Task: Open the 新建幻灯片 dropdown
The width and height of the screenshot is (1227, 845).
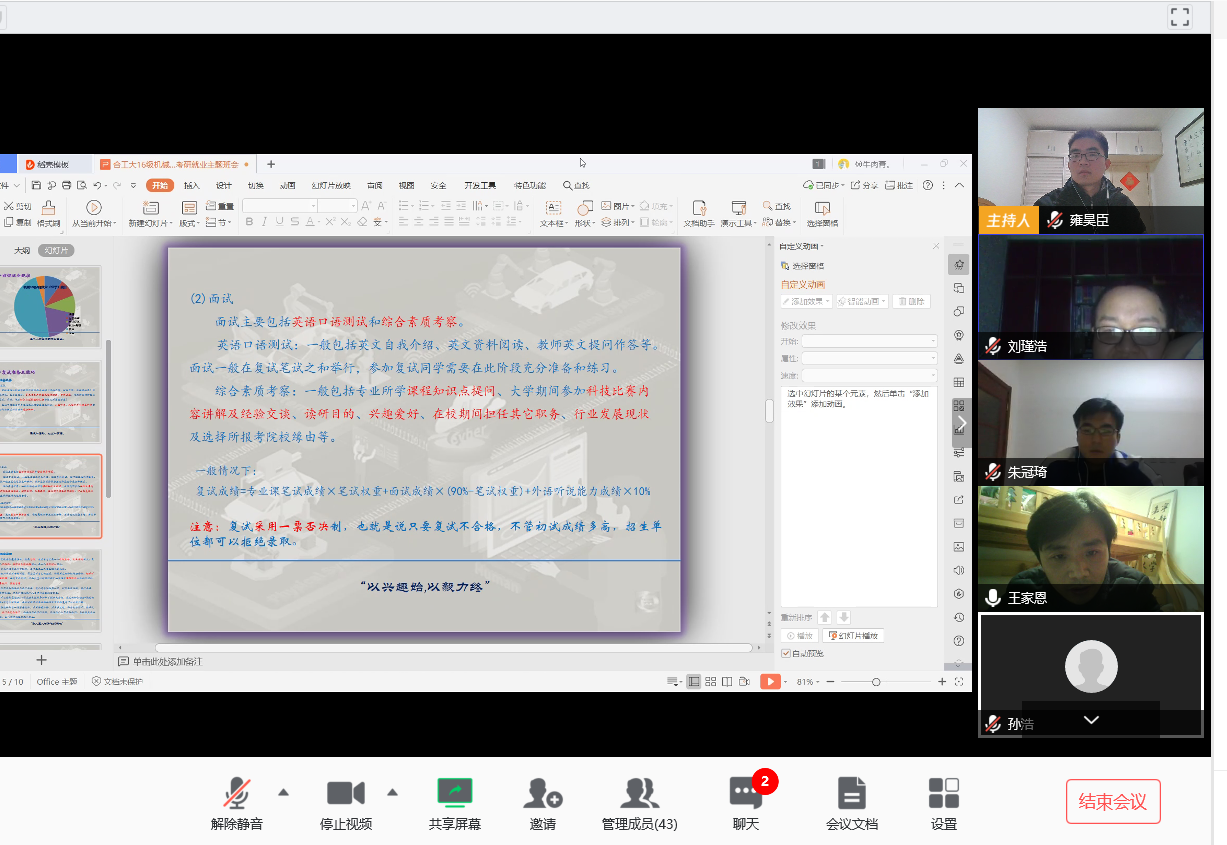Action: [x=148, y=223]
